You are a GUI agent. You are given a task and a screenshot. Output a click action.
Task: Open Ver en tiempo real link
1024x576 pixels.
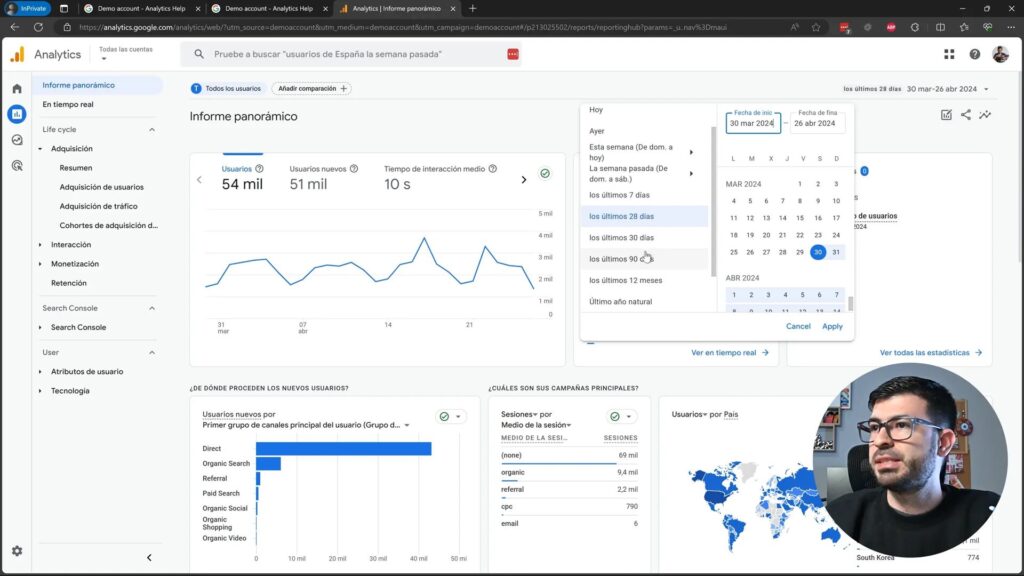pyautogui.click(x=729, y=353)
